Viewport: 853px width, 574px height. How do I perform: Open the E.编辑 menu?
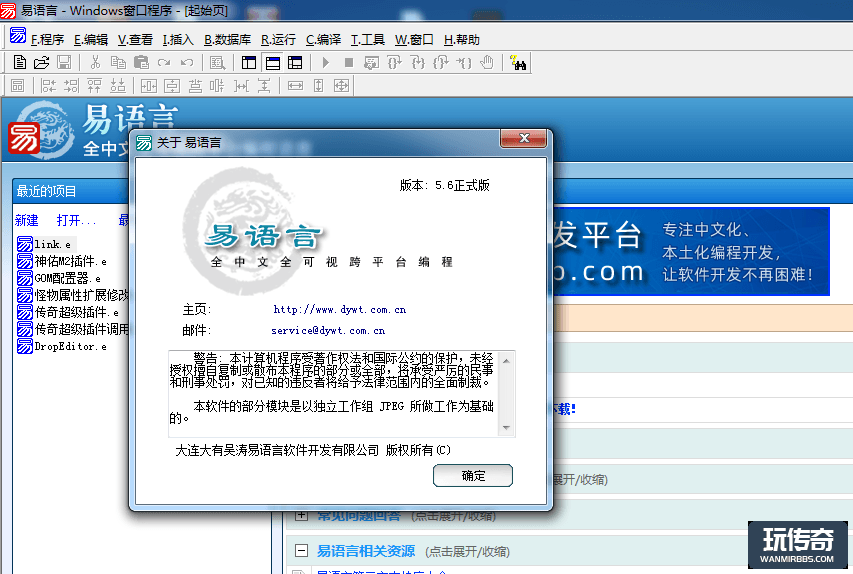click(91, 40)
